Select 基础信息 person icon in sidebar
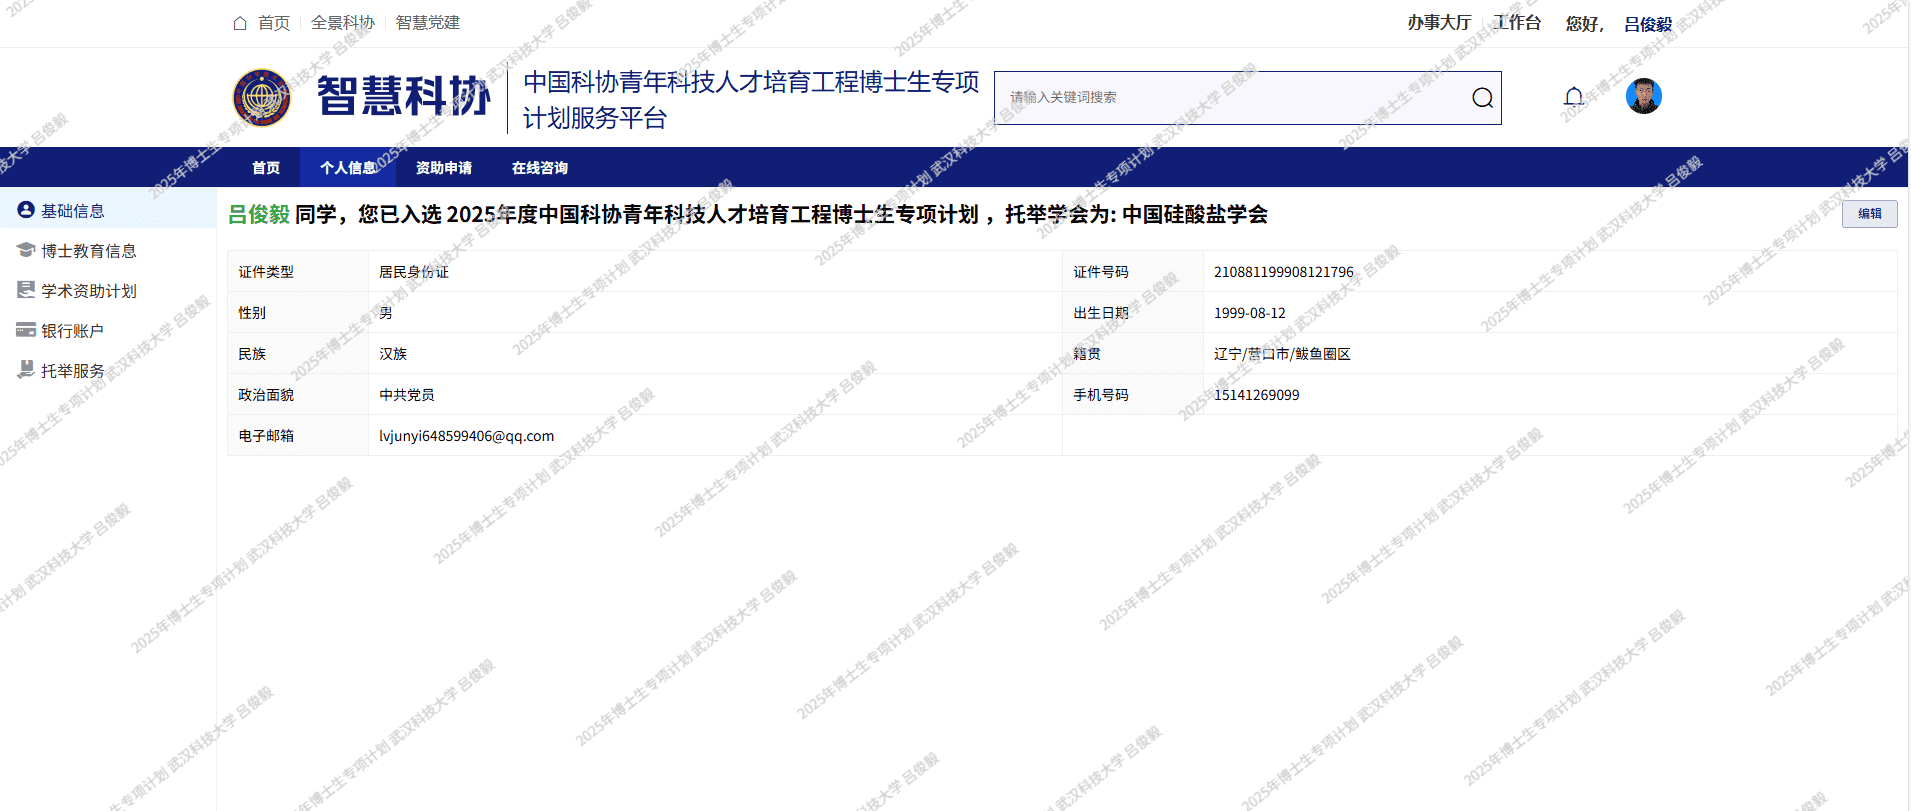1911x811 pixels. [x=26, y=210]
